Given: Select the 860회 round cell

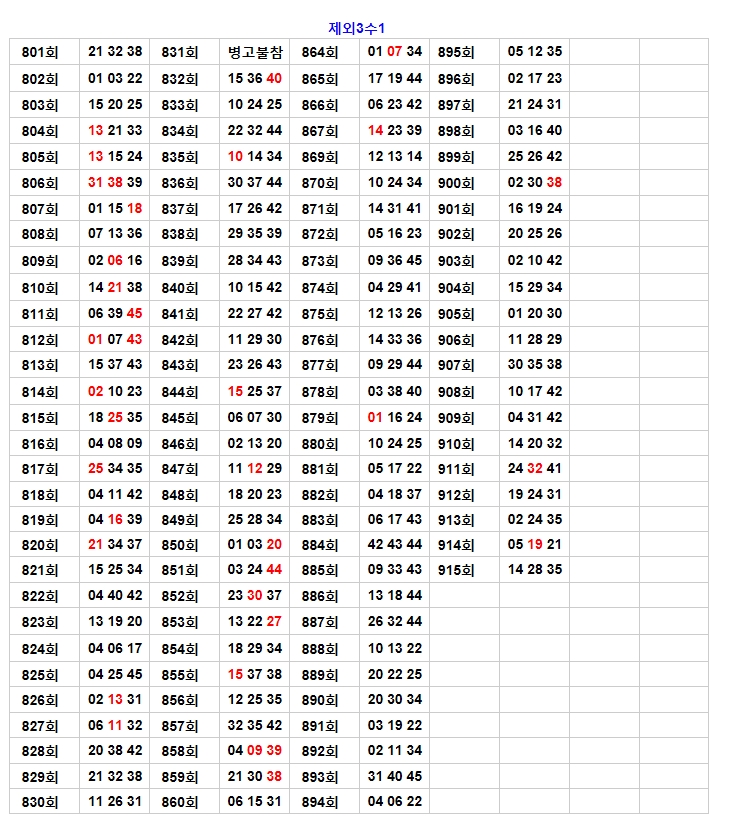Looking at the screenshot, I should (180, 802).
